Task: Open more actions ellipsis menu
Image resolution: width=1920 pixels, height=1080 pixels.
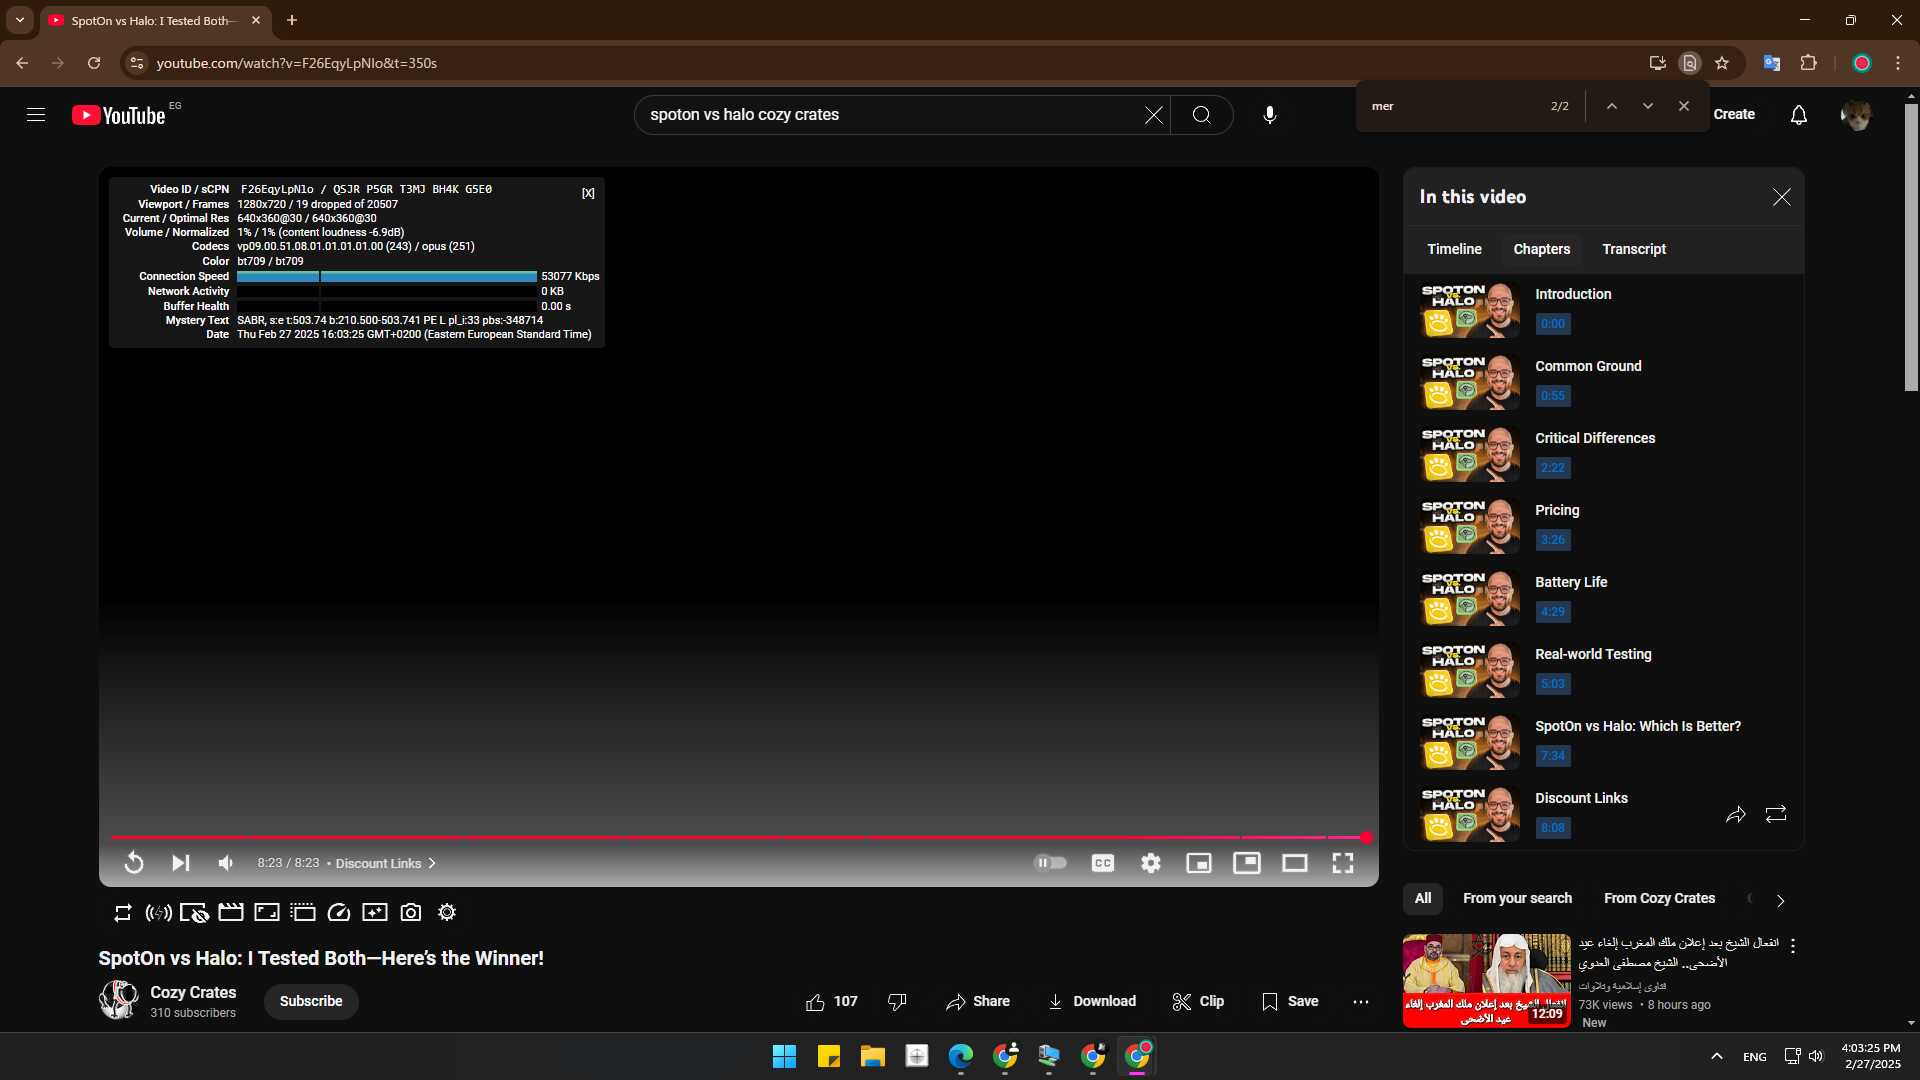Action: [1360, 1002]
